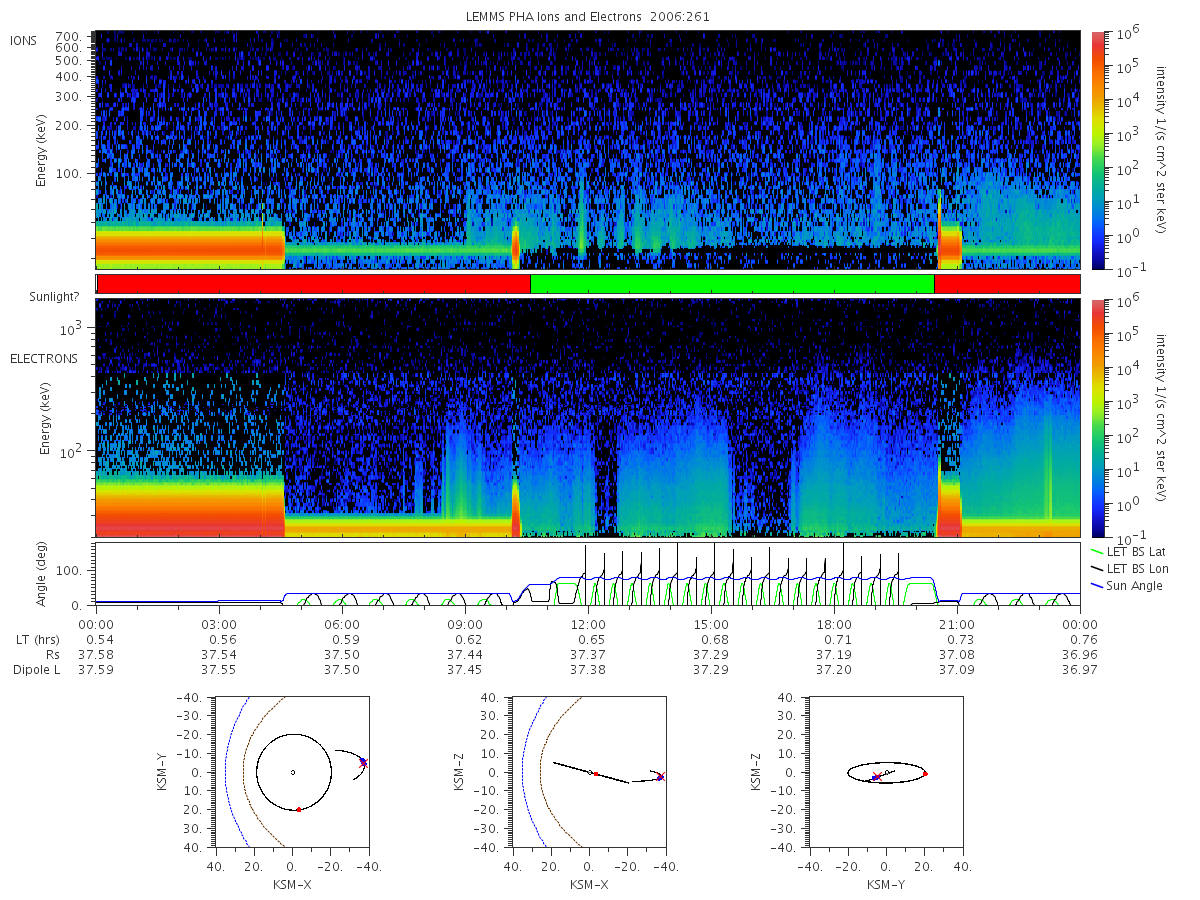Open the KSM-Y versus KSM-Z orbit plot

886,772
